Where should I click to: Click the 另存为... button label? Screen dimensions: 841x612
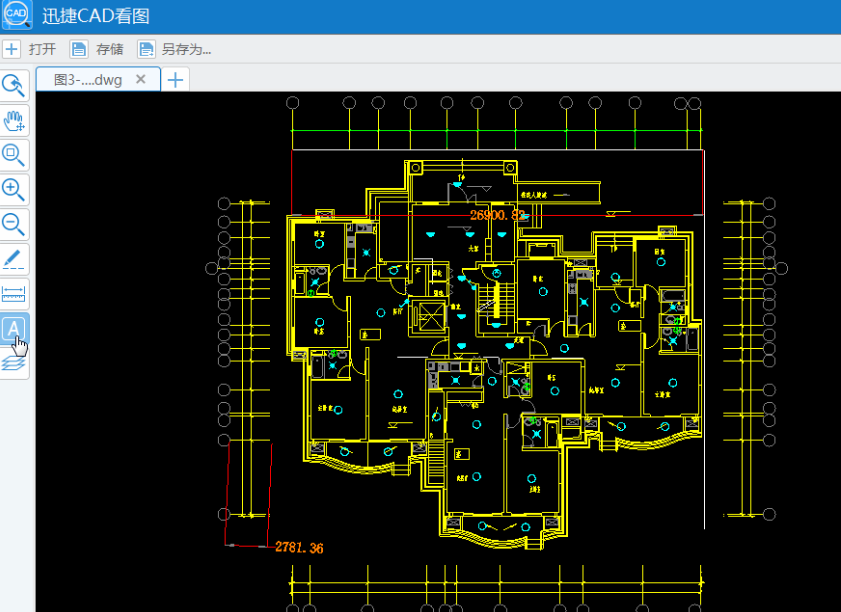(x=187, y=49)
